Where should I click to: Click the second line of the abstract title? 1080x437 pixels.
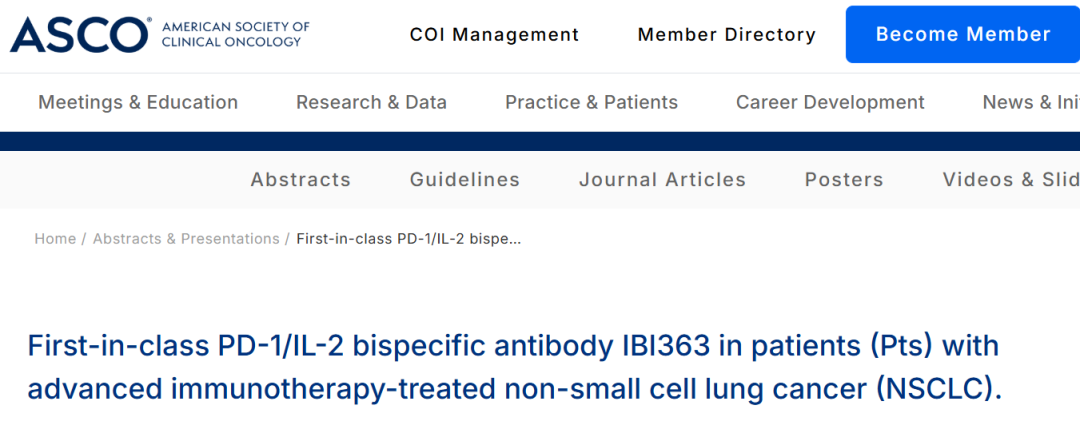pos(515,391)
